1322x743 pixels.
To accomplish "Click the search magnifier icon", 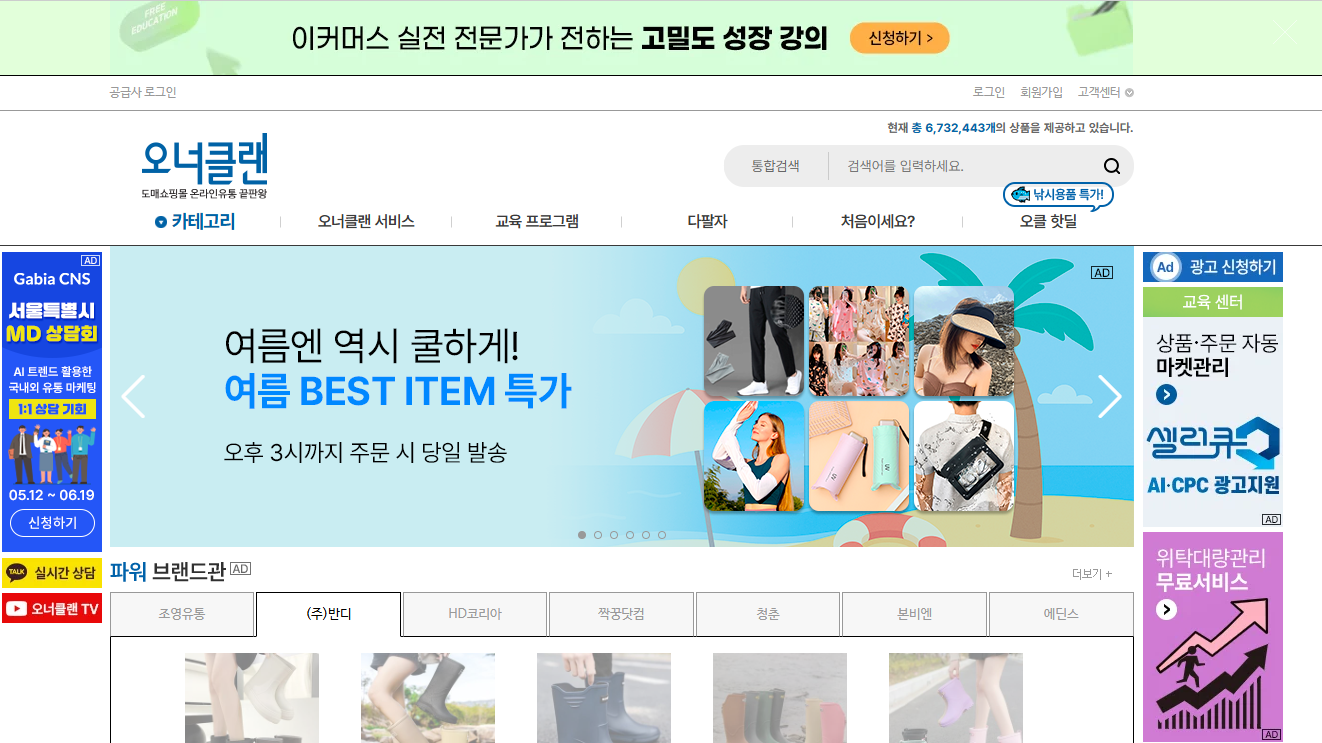I will (x=1112, y=166).
